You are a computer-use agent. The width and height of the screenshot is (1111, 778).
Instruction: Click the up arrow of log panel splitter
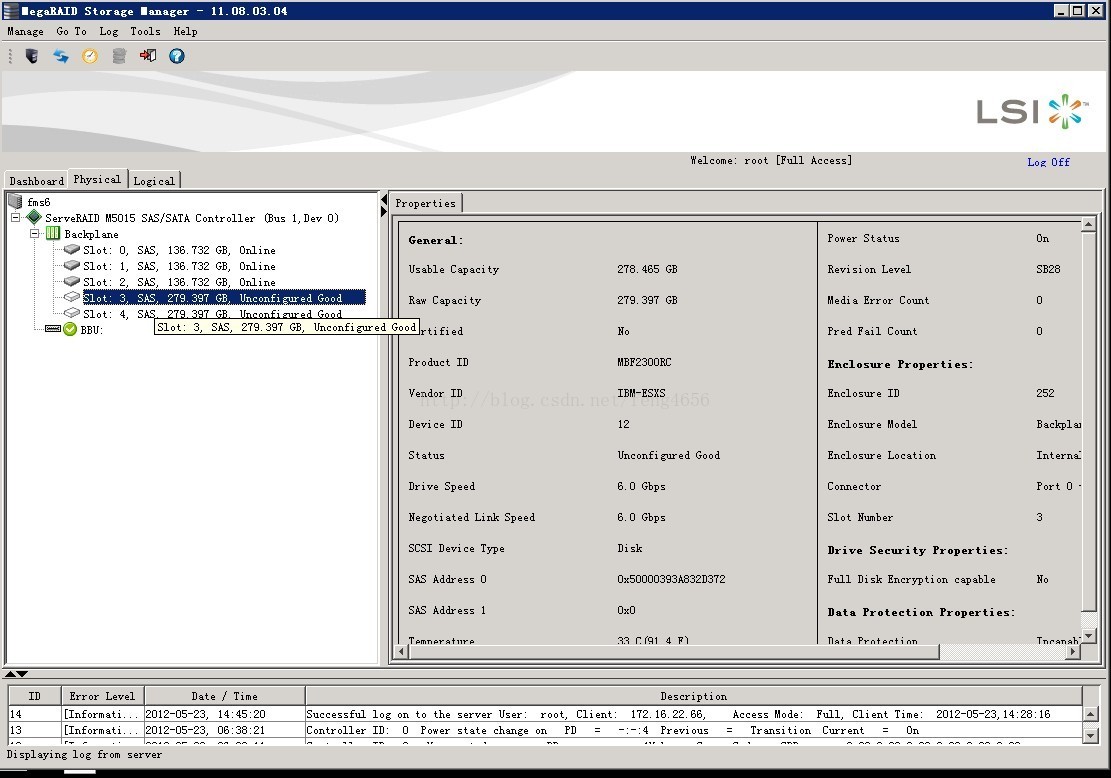pyautogui.click(x=10, y=674)
